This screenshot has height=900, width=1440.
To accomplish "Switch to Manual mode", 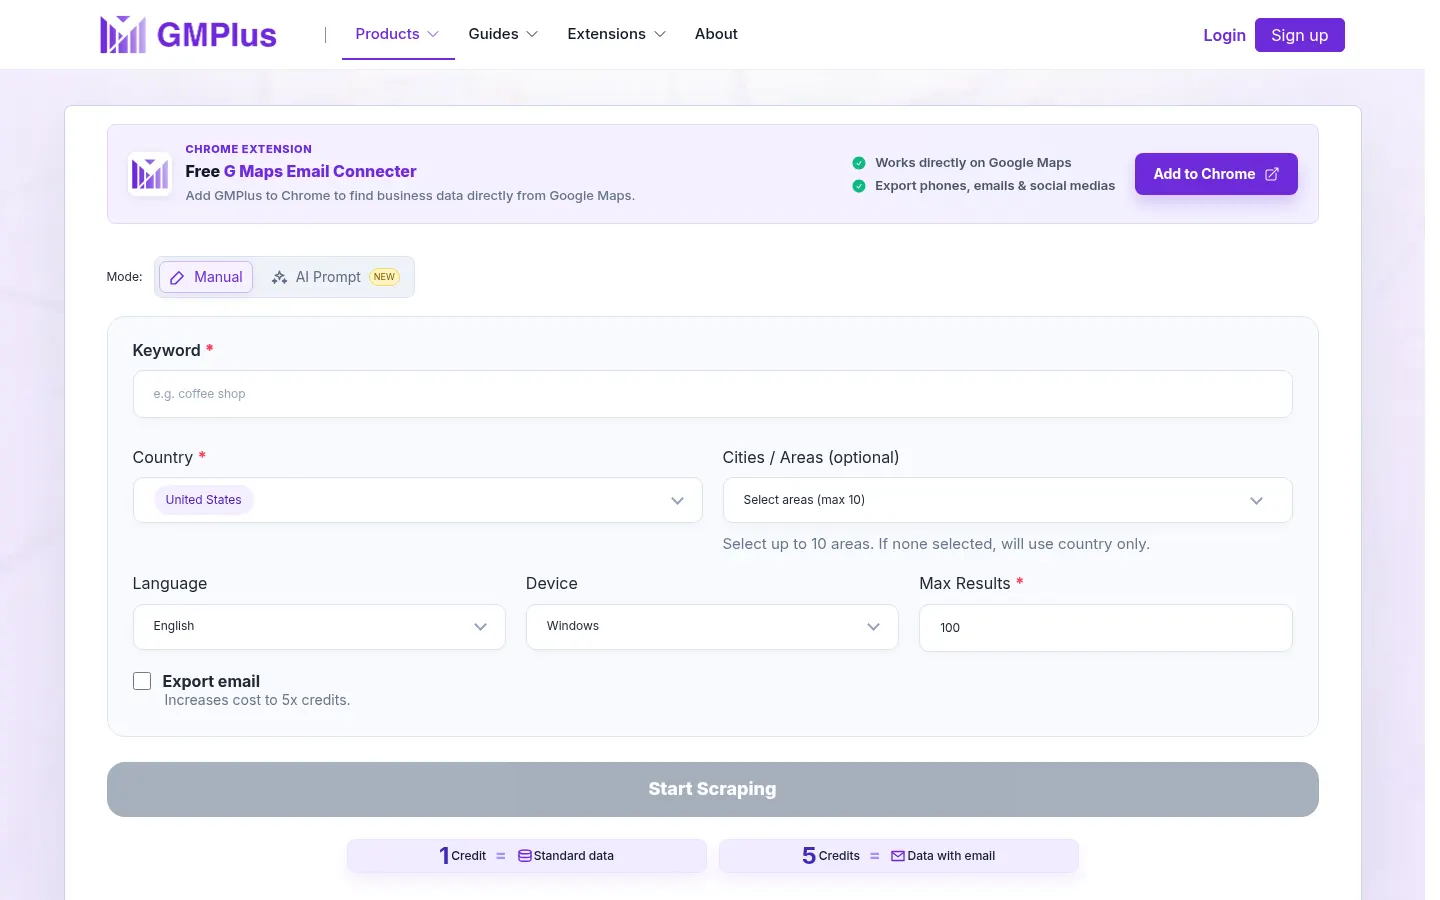I will [x=206, y=277].
